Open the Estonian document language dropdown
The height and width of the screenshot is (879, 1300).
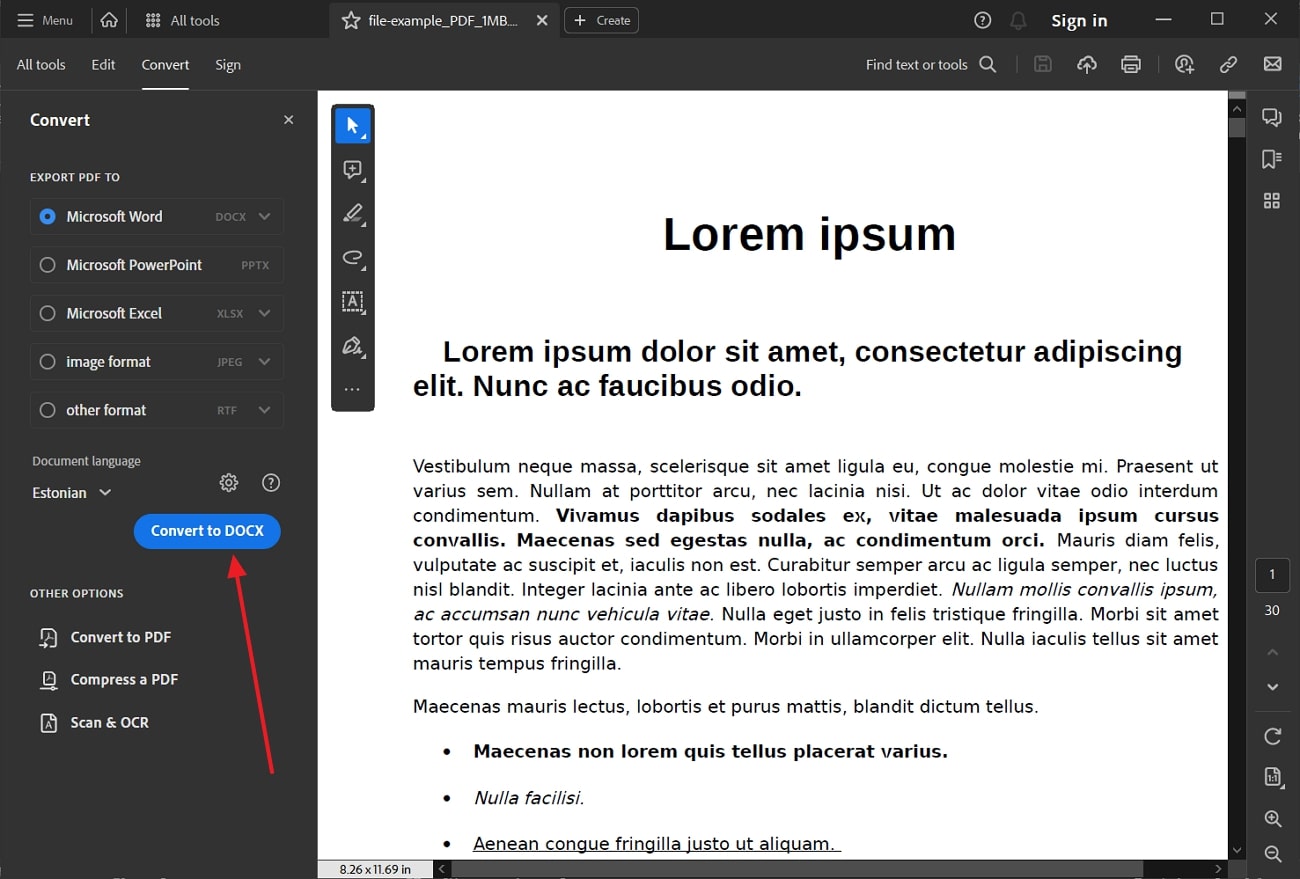point(70,492)
